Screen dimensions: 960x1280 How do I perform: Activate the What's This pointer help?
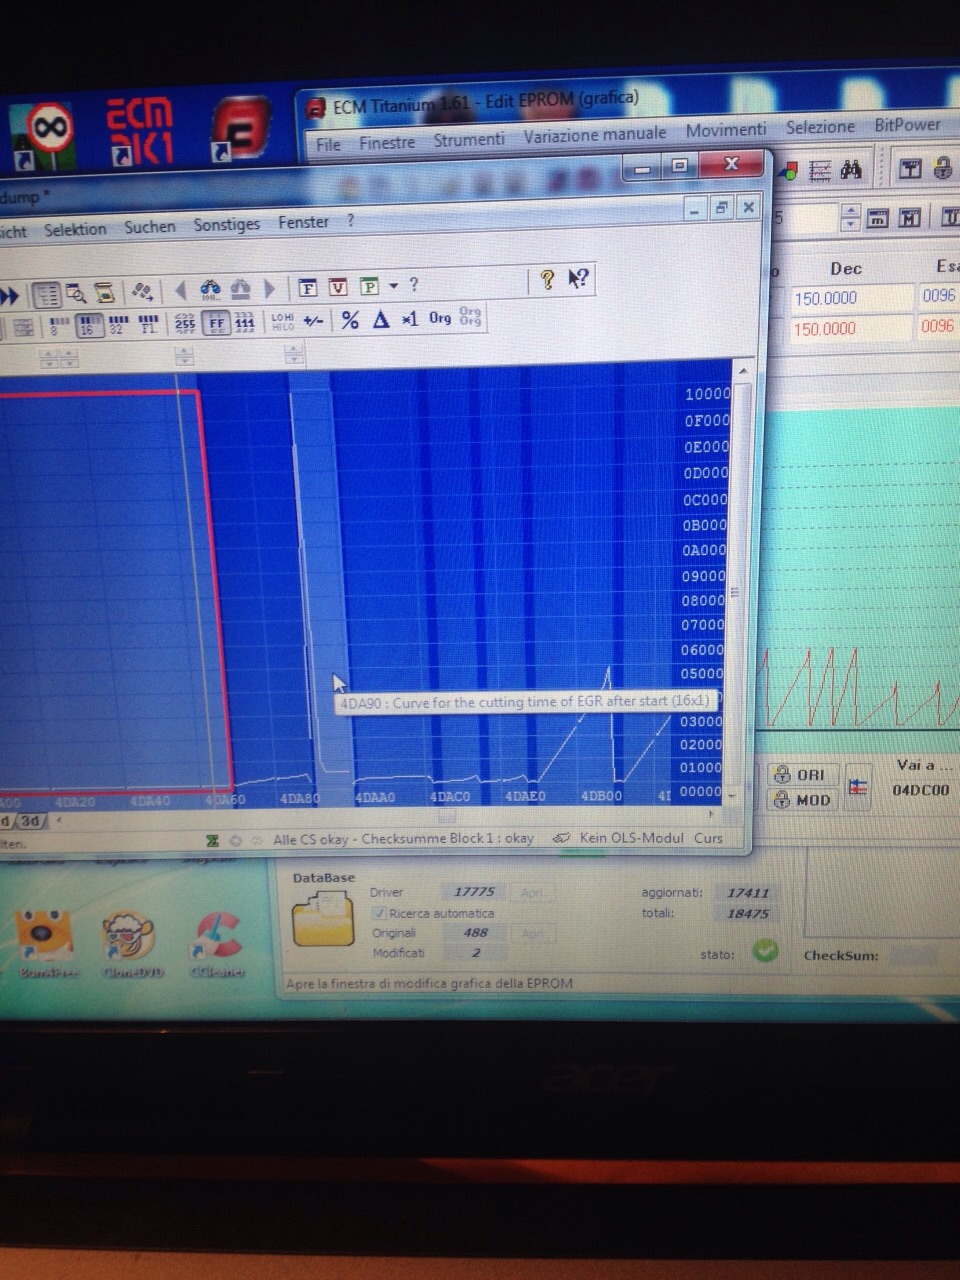[x=578, y=279]
